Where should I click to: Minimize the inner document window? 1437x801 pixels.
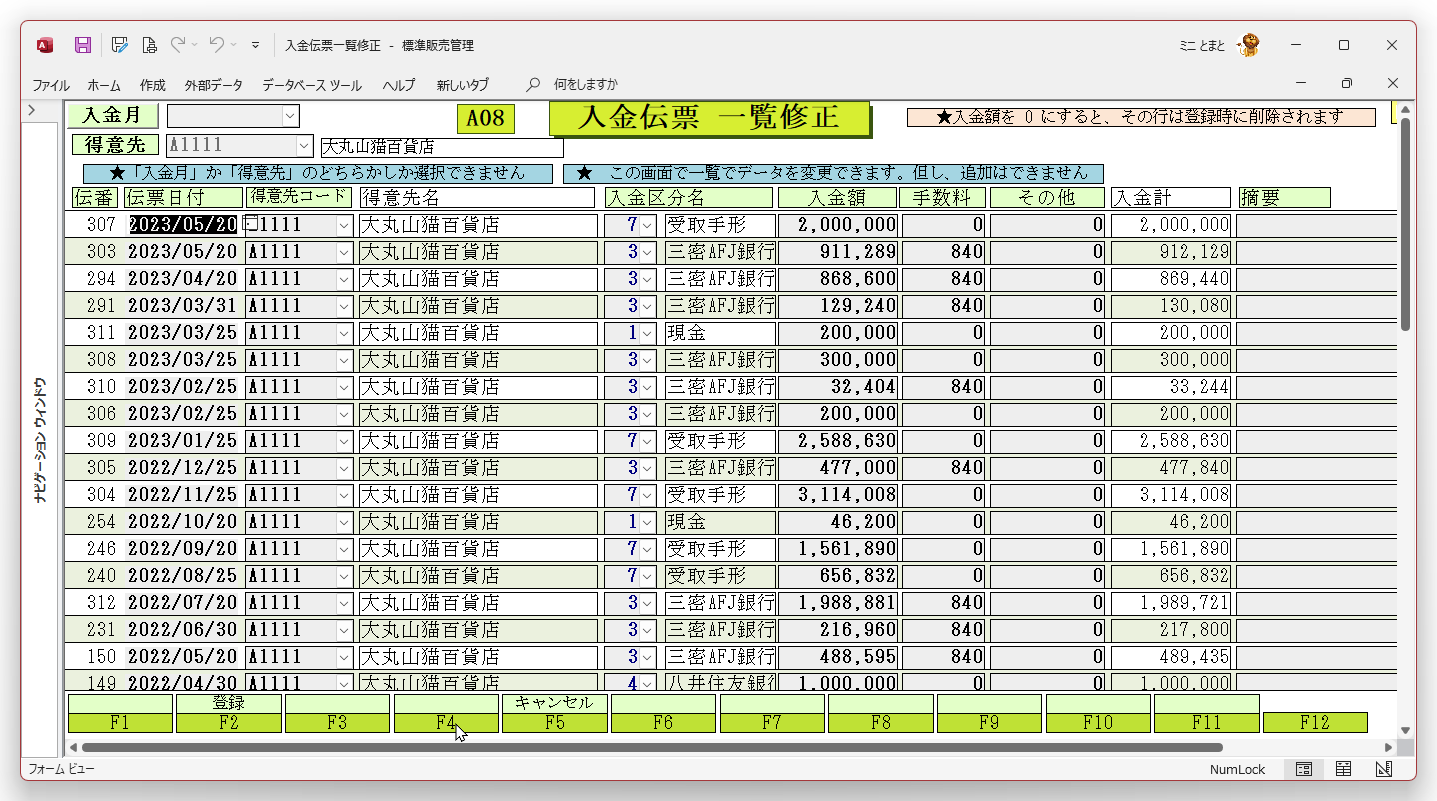point(1301,84)
